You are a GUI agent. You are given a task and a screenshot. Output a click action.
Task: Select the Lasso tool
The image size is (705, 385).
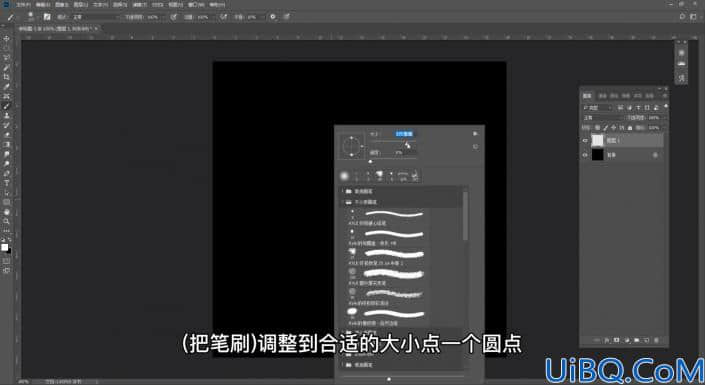6,58
